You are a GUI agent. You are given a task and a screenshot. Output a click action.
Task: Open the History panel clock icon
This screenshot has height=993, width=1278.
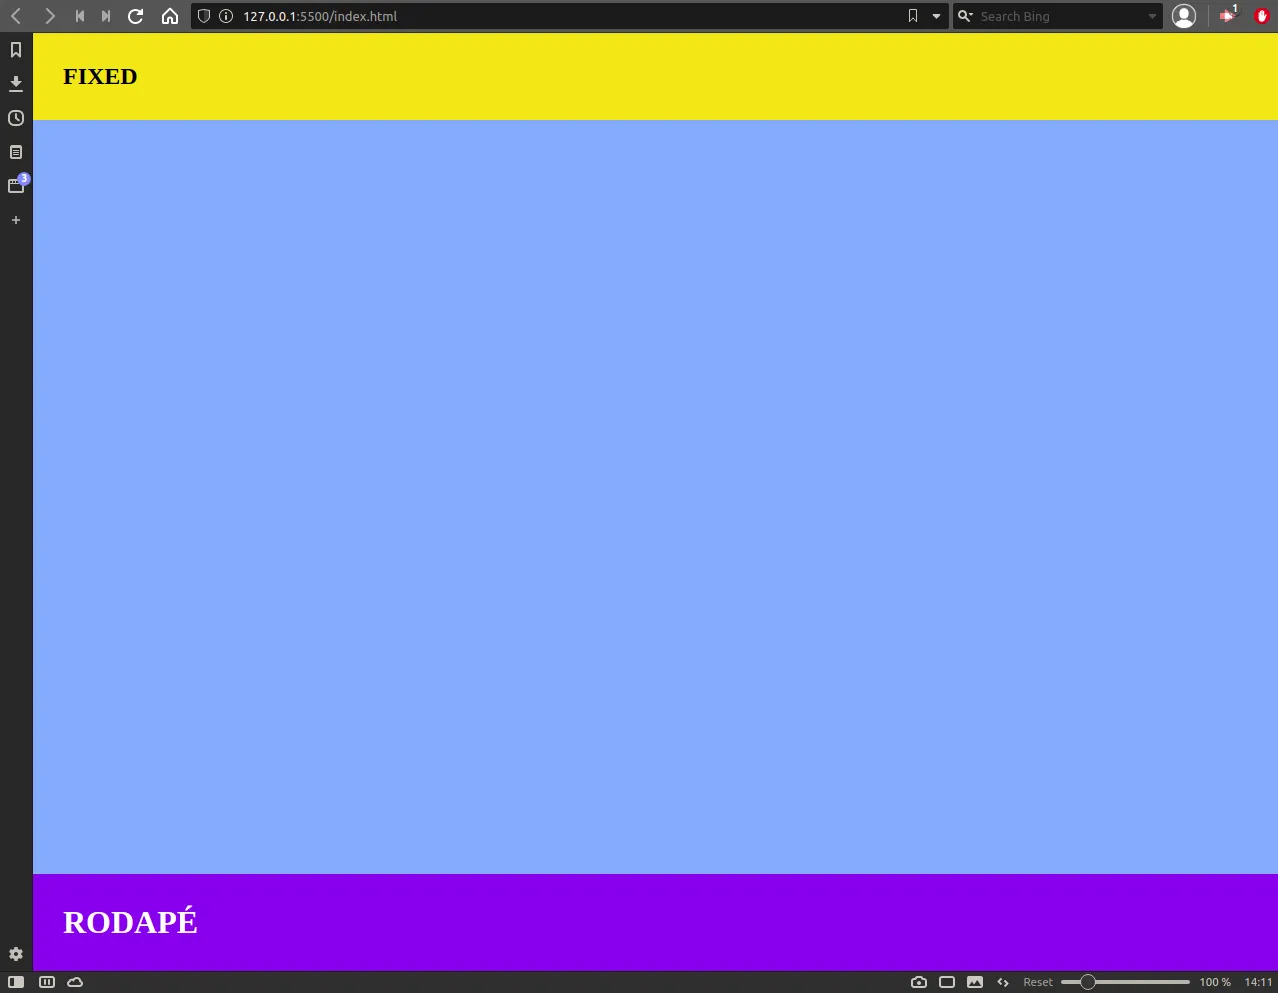[16, 118]
